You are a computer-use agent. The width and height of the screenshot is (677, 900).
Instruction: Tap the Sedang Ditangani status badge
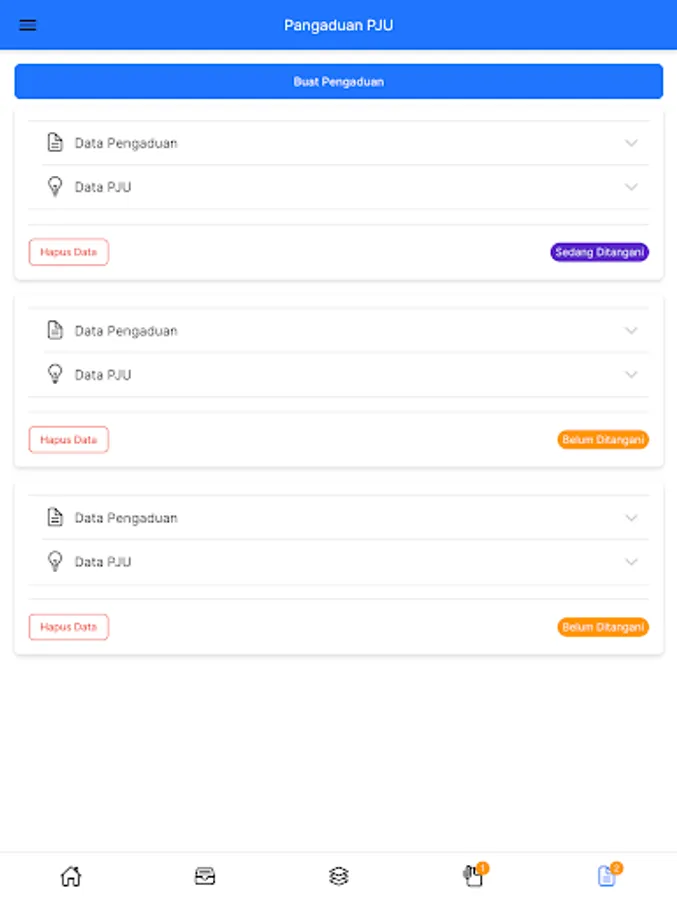pos(599,252)
